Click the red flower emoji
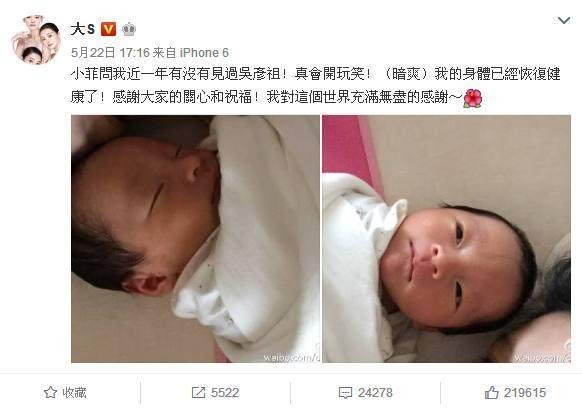This screenshot has height=412, width=582. click(x=473, y=98)
